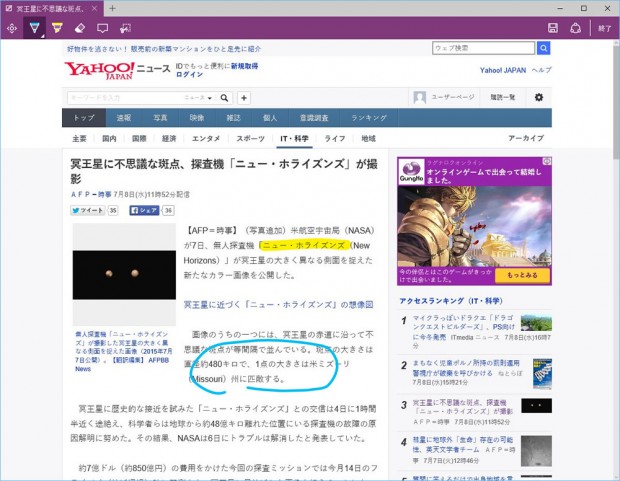
Task: Open 冥王星に近づく「ニュー・ホライズンズ」の想像図 link
Action: (x=278, y=305)
